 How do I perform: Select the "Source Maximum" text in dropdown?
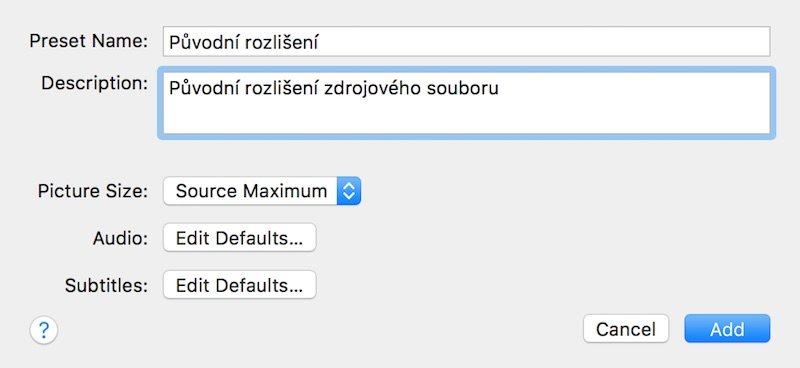point(252,191)
